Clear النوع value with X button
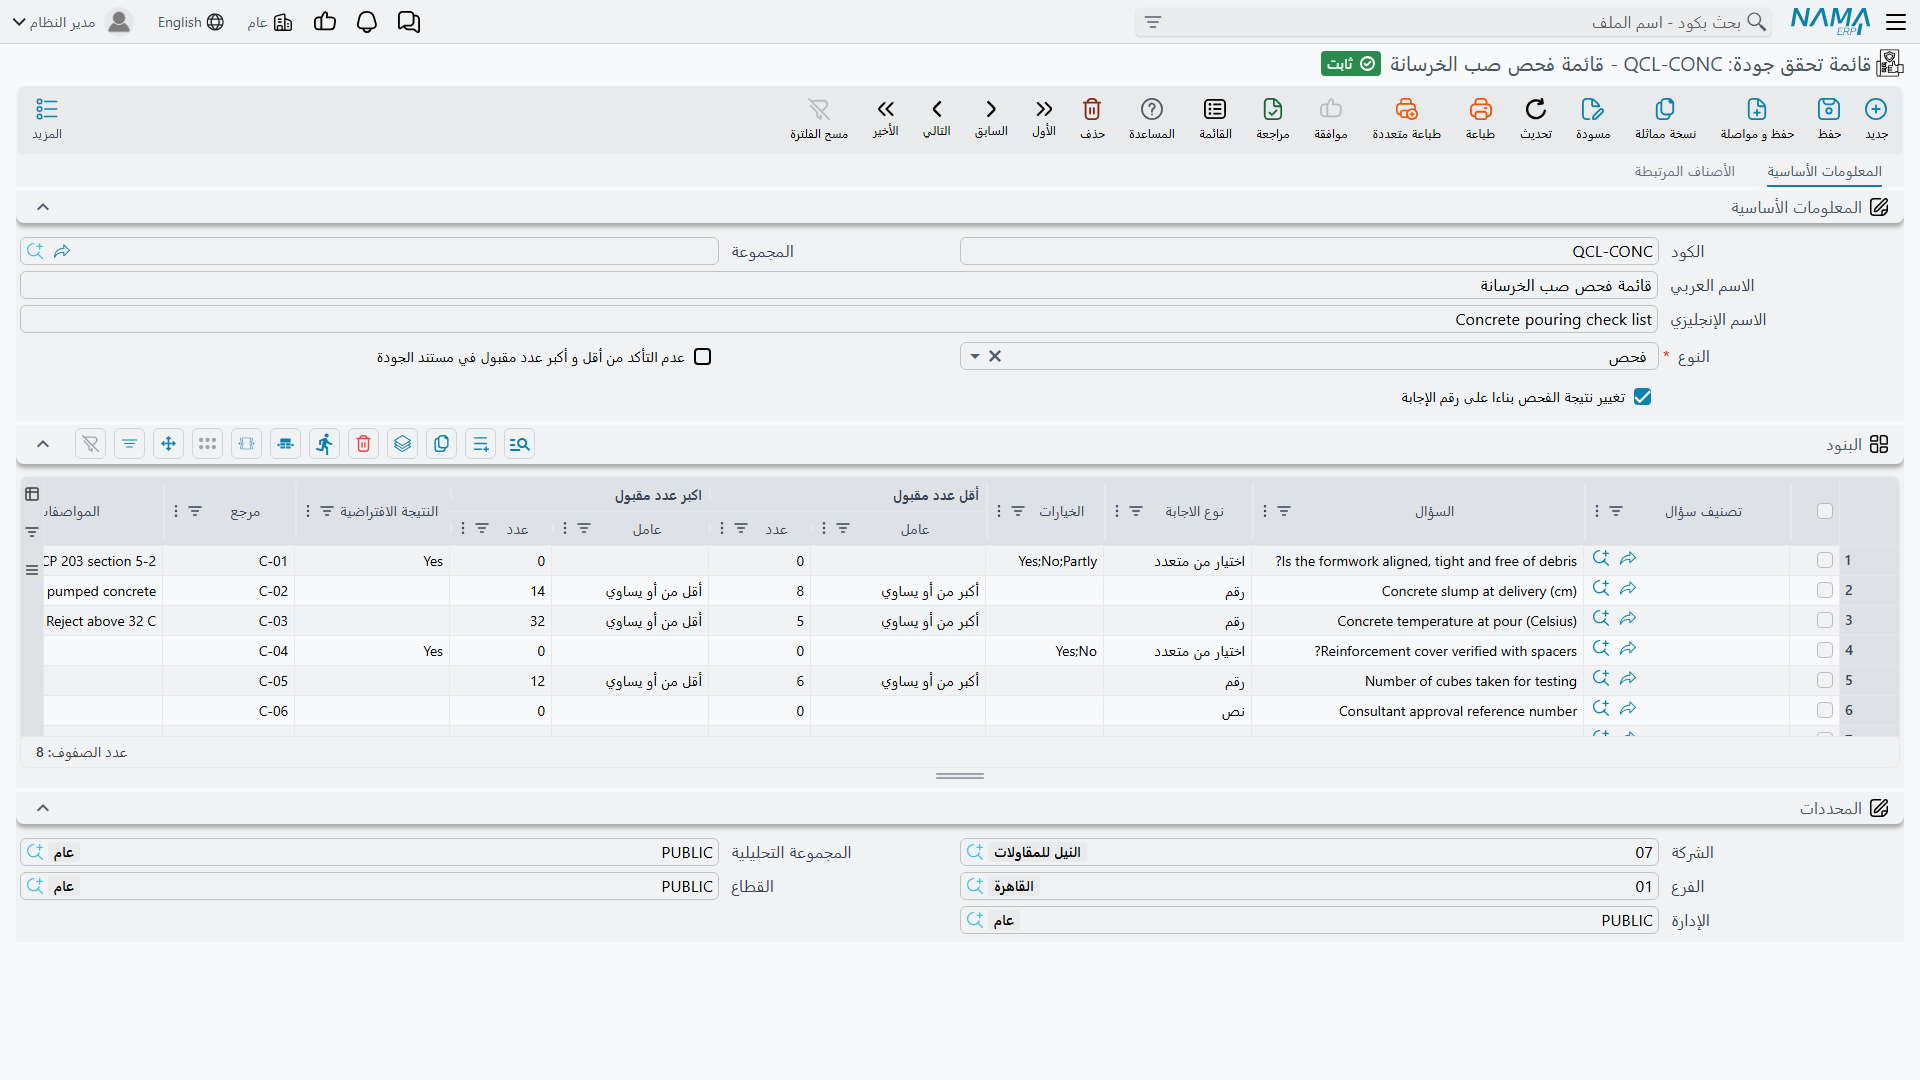This screenshot has height=1080, width=1920. 995,357
